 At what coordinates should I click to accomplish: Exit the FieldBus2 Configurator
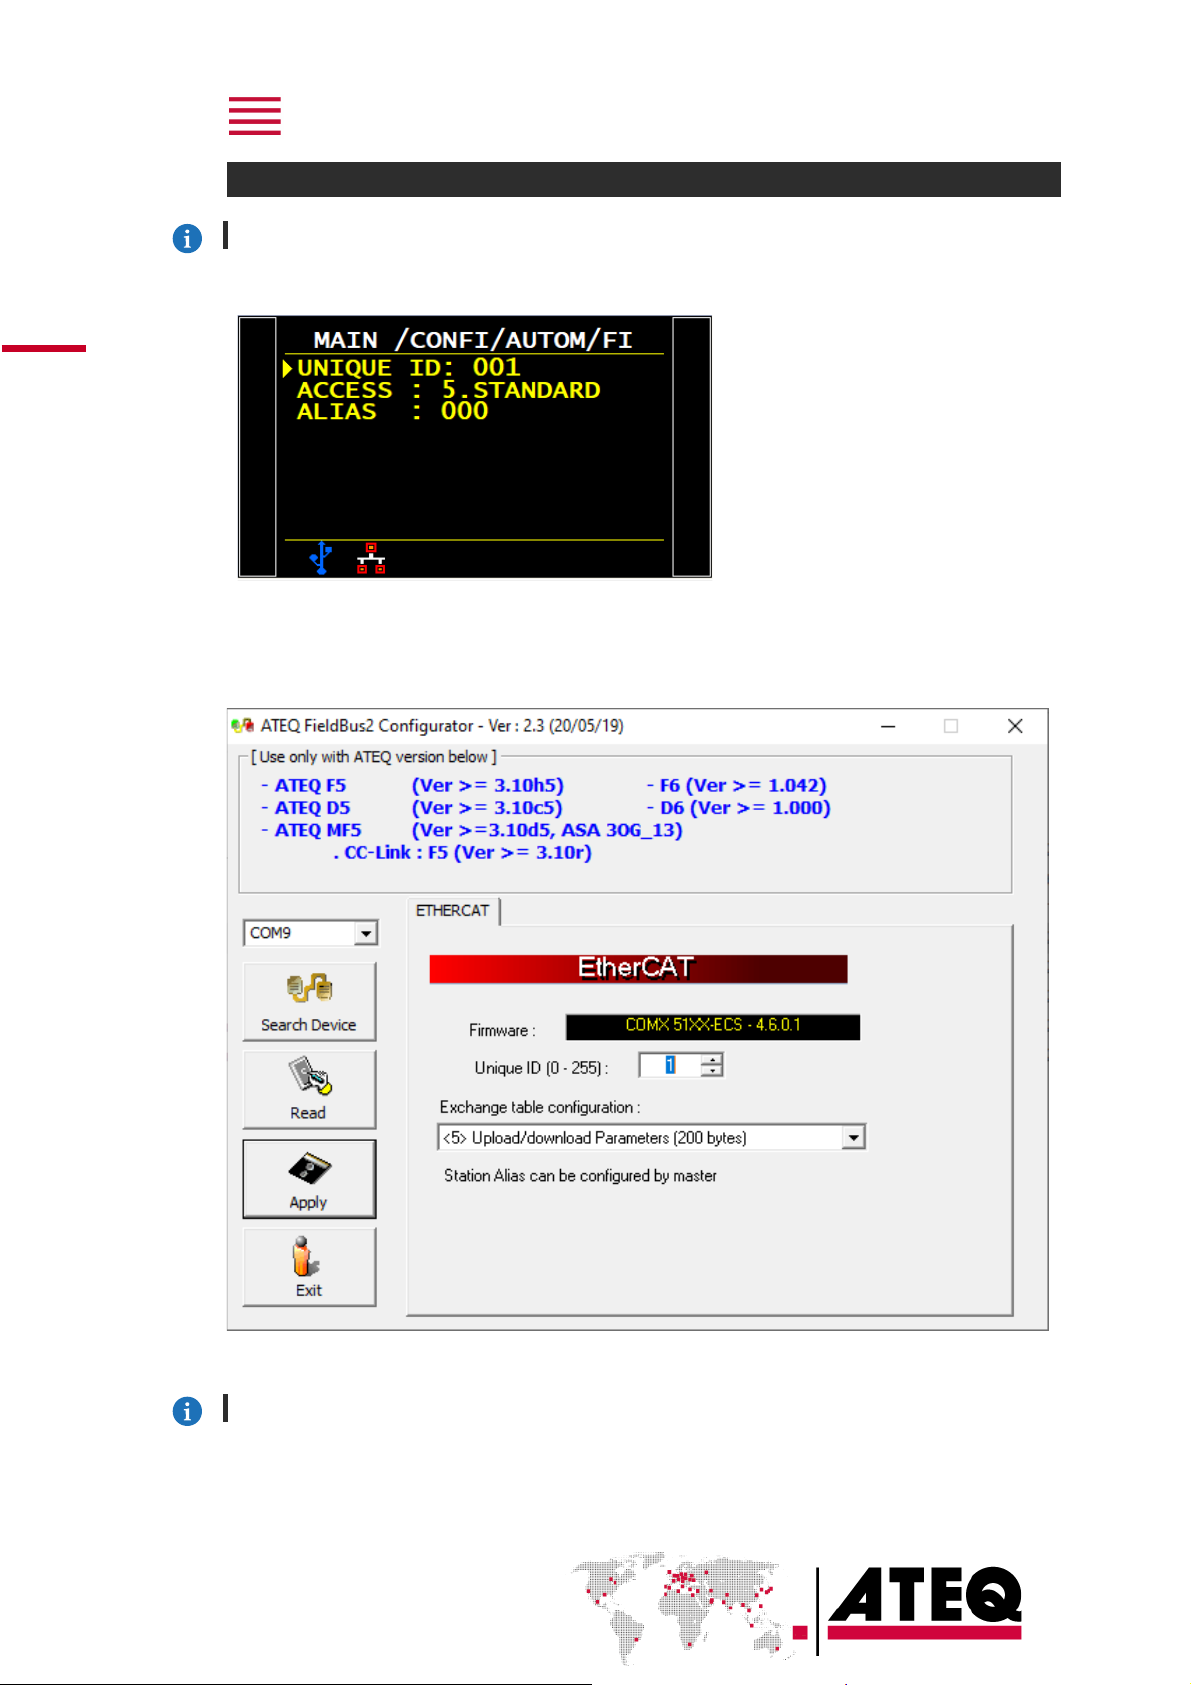pyautogui.click(x=309, y=1267)
